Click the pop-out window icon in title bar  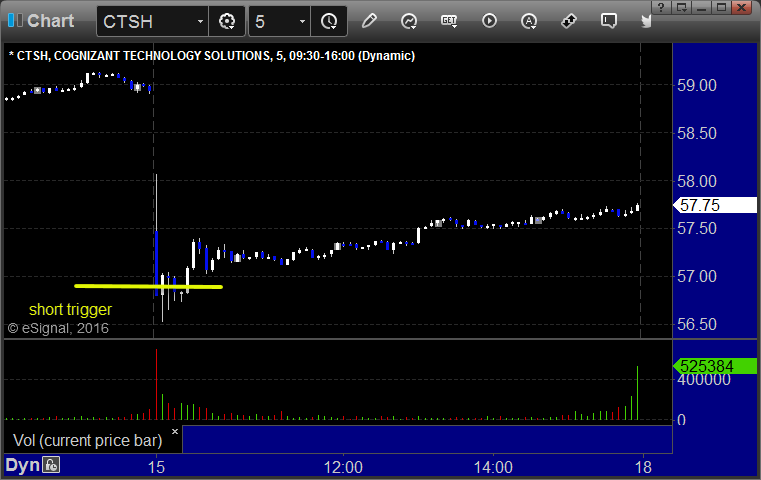[x=681, y=7]
